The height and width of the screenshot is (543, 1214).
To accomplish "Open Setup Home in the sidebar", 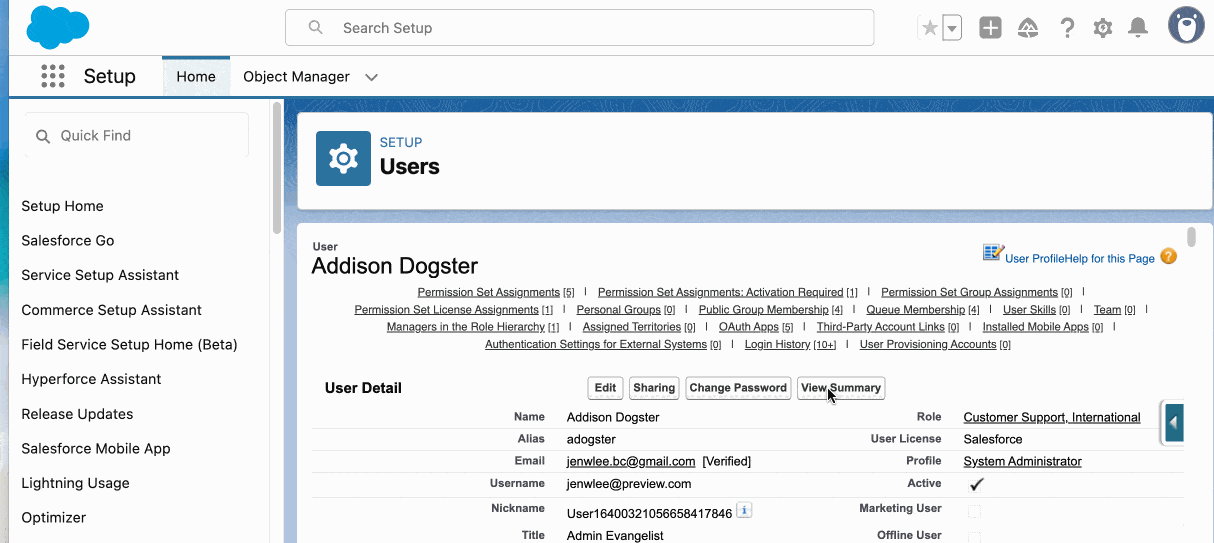I will point(63,206).
